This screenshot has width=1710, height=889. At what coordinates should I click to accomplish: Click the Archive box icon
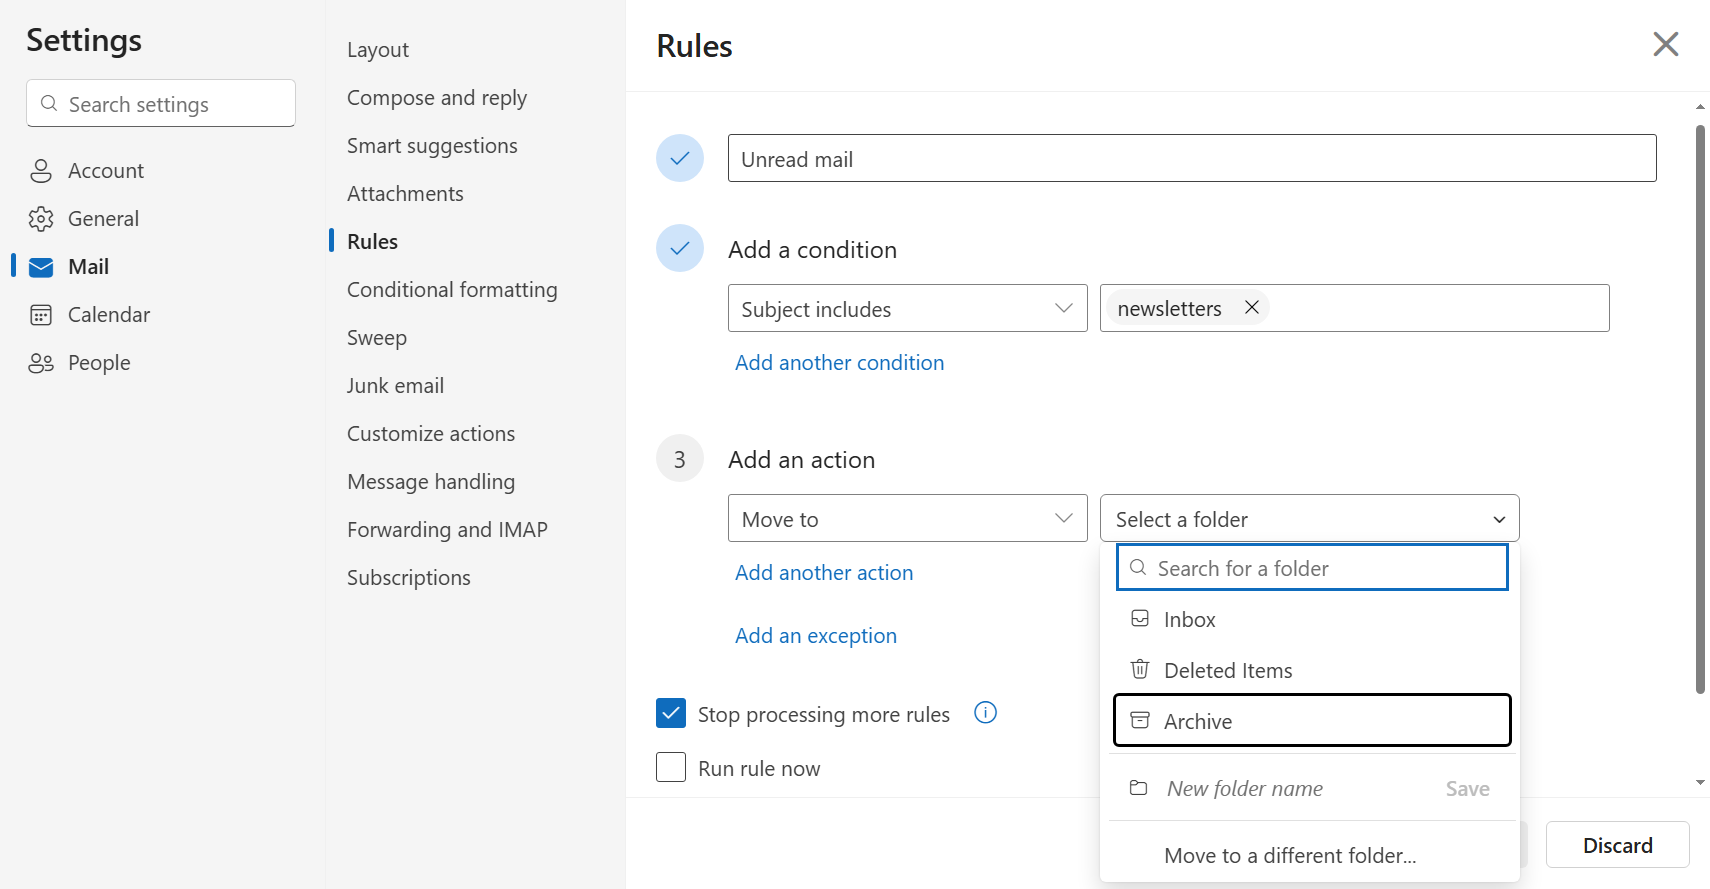tap(1140, 720)
